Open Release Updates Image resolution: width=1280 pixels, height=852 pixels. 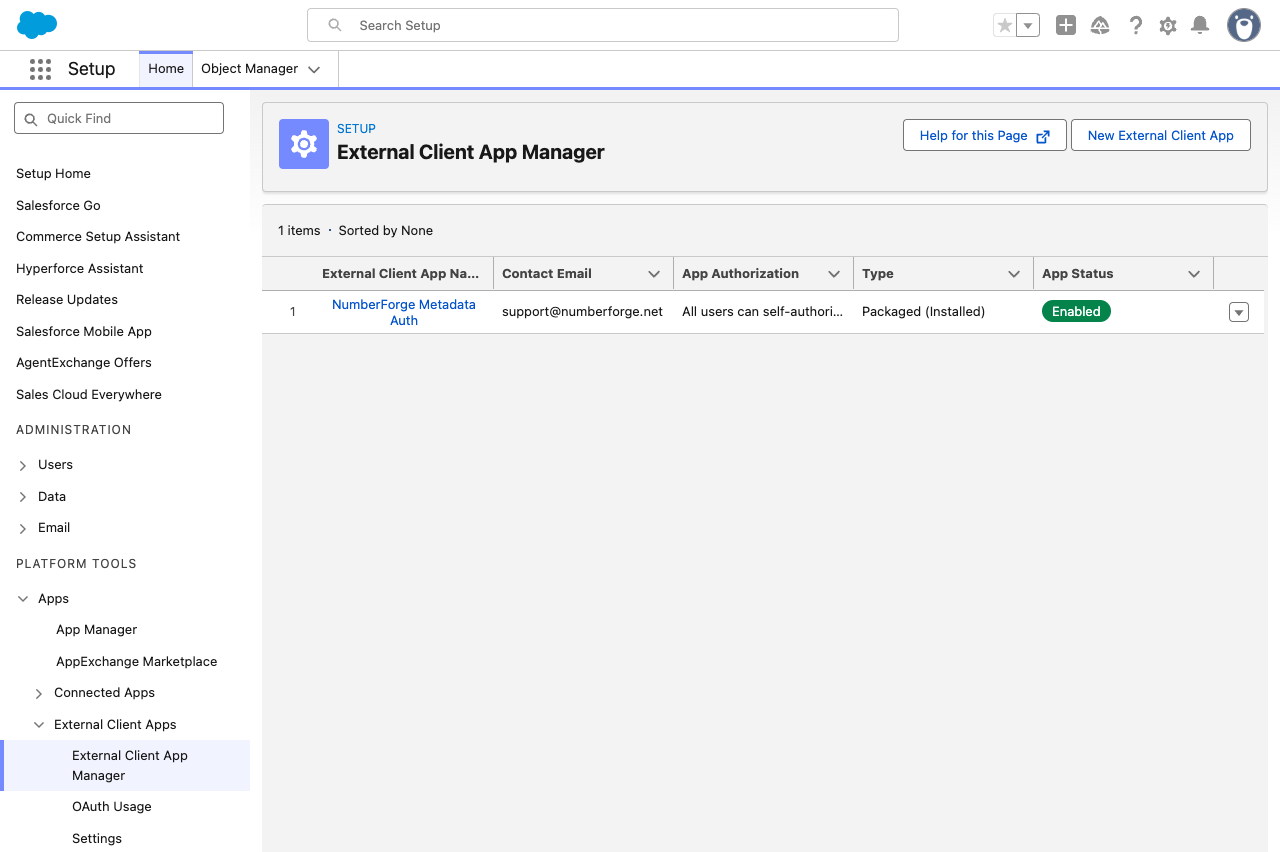coord(67,299)
